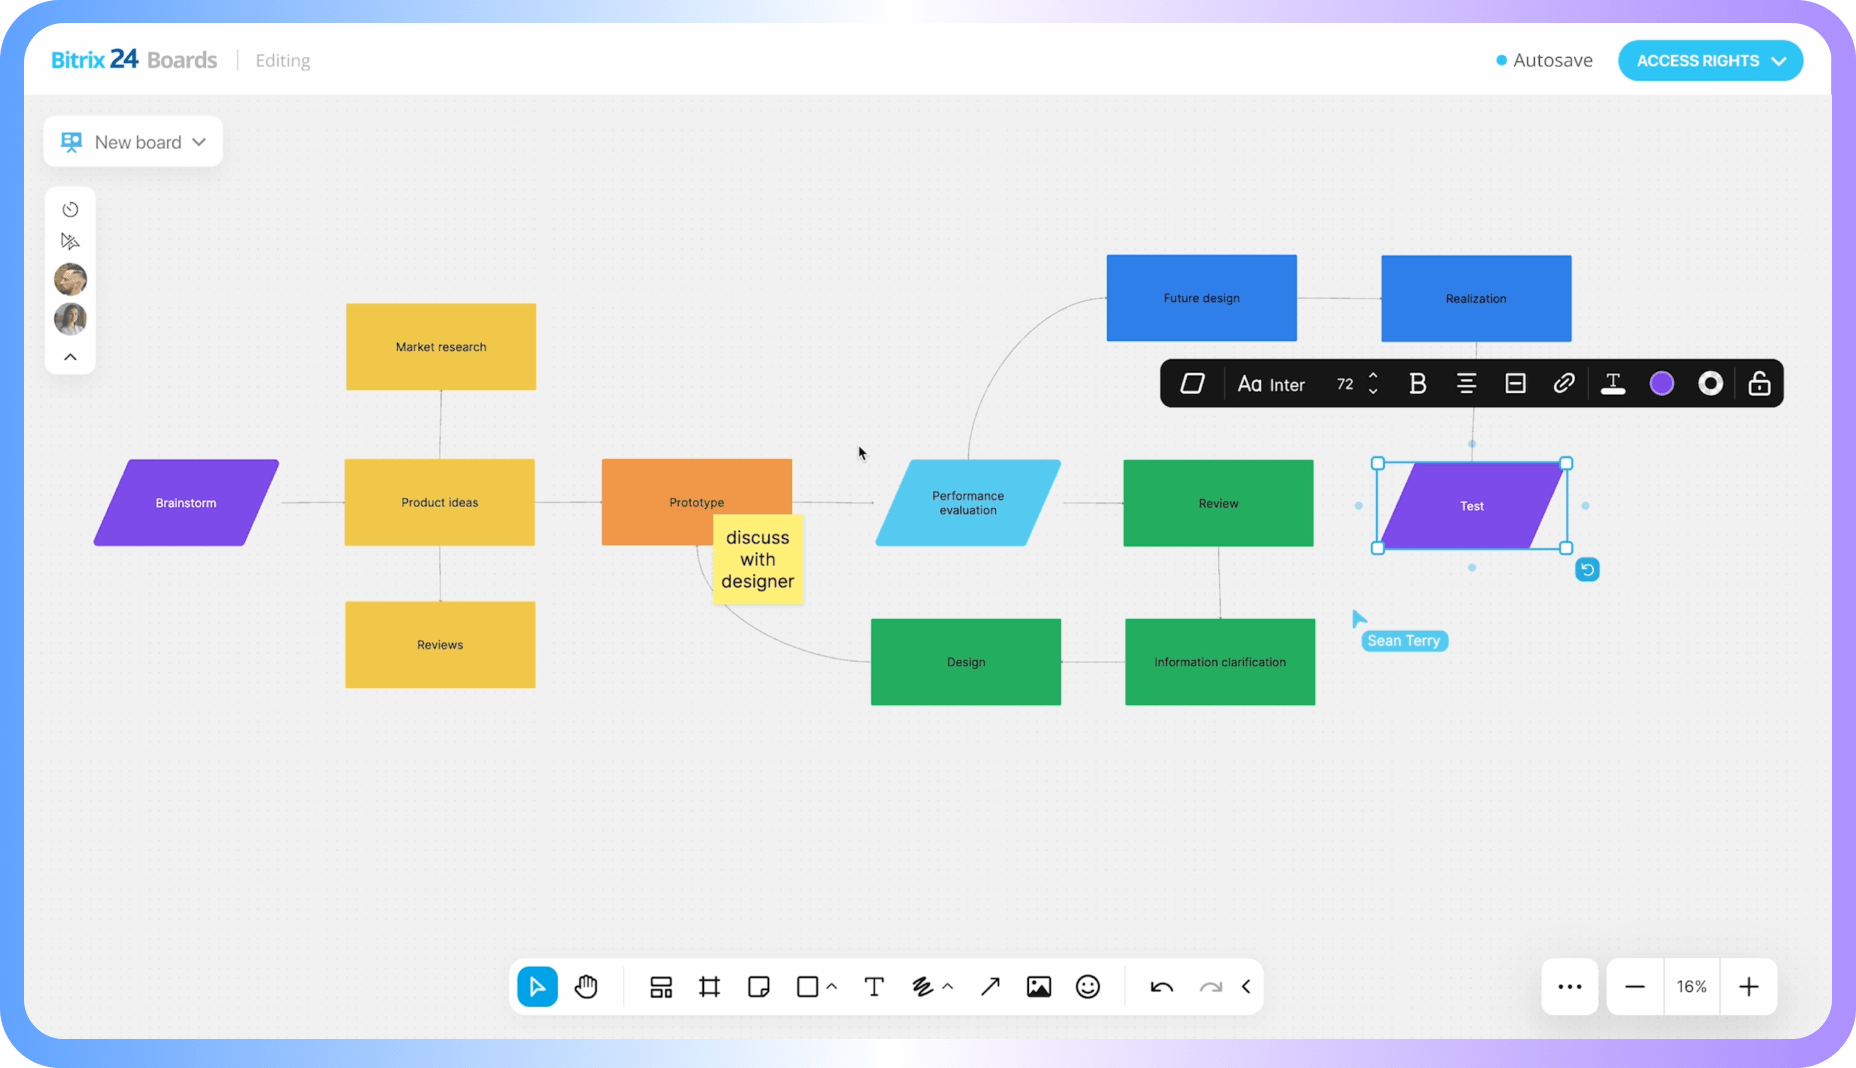This screenshot has width=1856, height=1068.
Task: Open the emoji picker
Action: (1087, 987)
